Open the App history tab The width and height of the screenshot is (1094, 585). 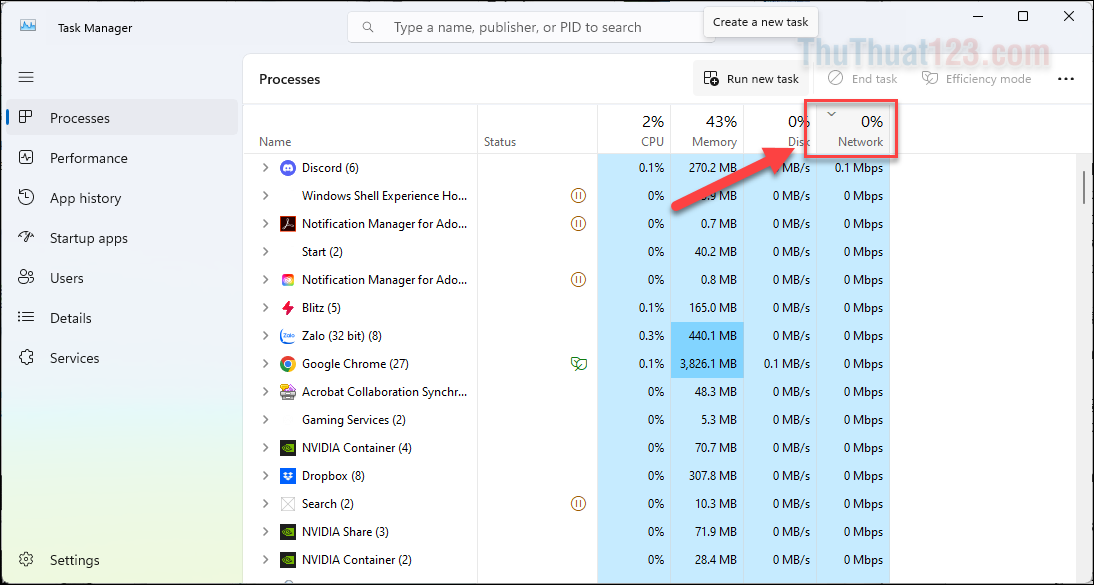coord(122,198)
